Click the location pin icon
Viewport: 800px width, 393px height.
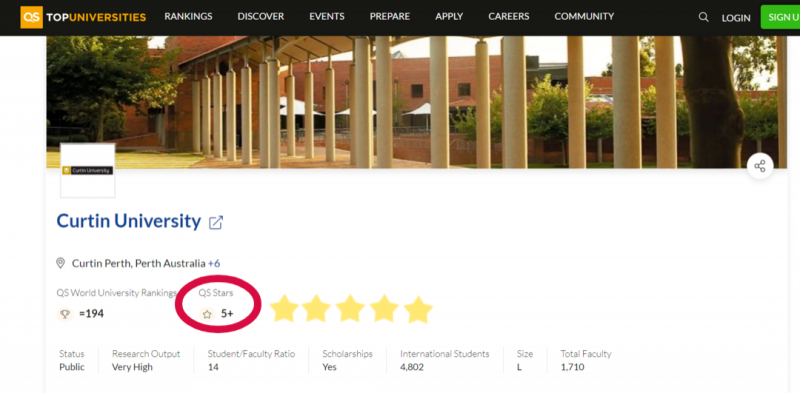click(x=60, y=263)
